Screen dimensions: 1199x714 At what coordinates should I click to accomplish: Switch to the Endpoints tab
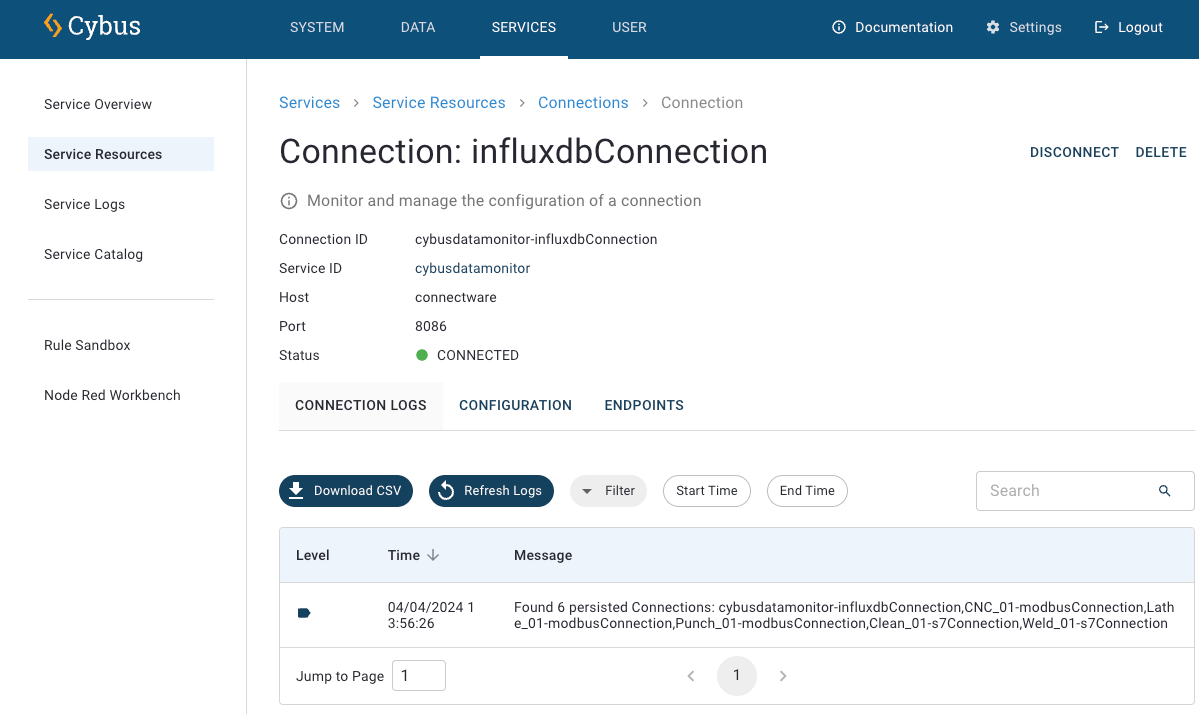pos(644,405)
